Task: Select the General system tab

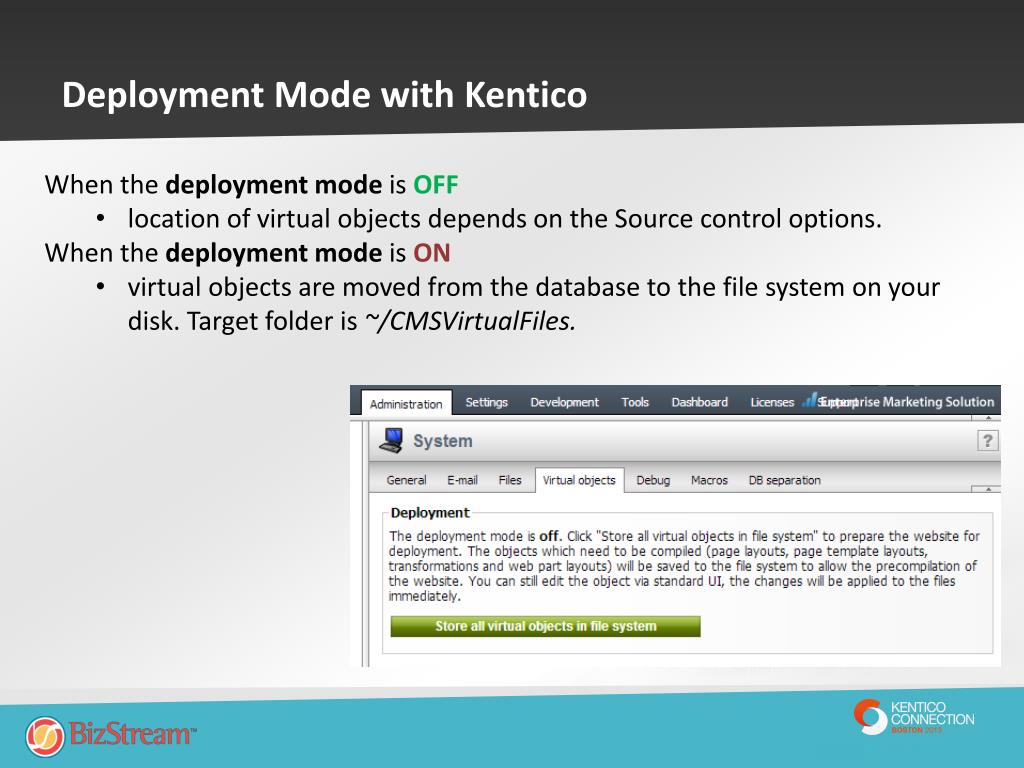Action: (406, 480)
